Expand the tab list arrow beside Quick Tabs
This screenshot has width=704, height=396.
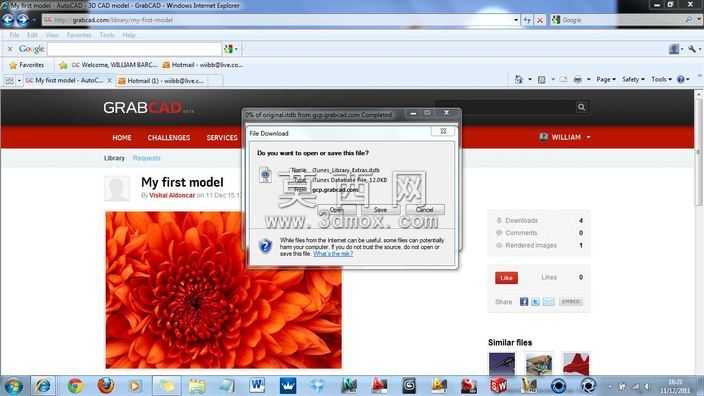pyautogui.click(x=19, y=80)
